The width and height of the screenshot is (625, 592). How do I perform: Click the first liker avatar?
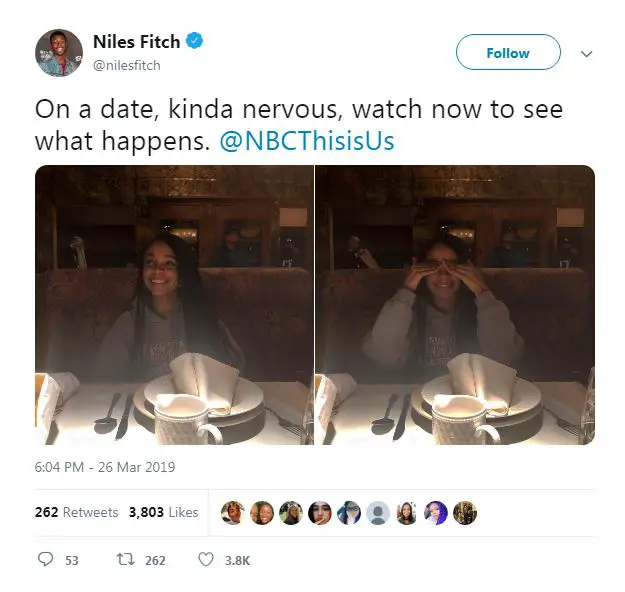(x=233, y=513)
